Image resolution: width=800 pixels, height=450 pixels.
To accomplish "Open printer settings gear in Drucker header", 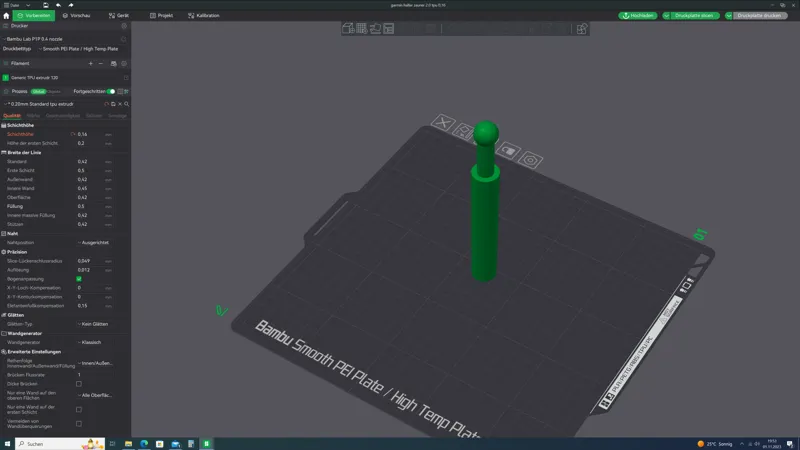I will pos(124,26).
